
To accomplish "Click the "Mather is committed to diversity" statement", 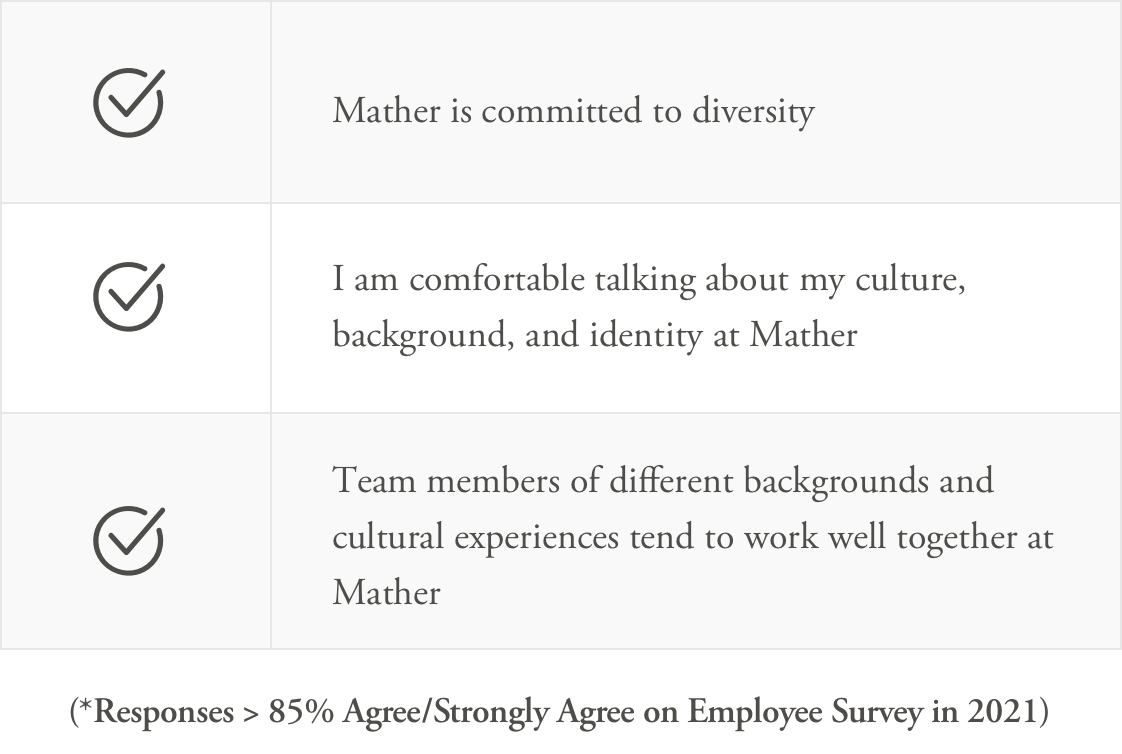I will (x=573, y=112).
